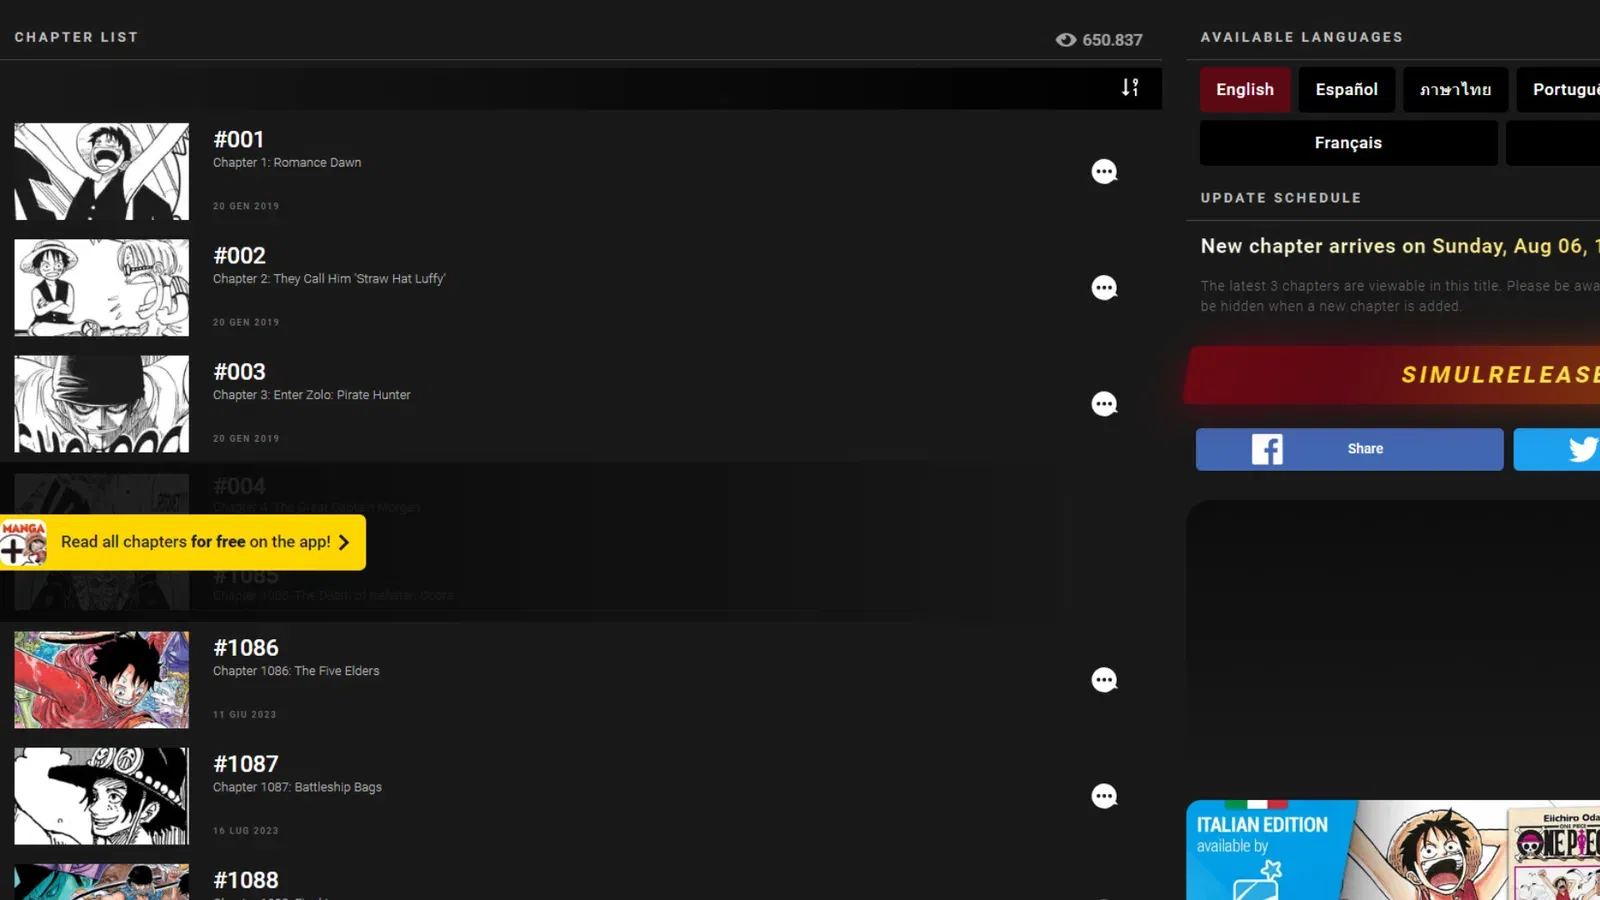Click the '#003' chapter number
The width and height of the screenshot is (1600, 900).
[x=239, y=371]
